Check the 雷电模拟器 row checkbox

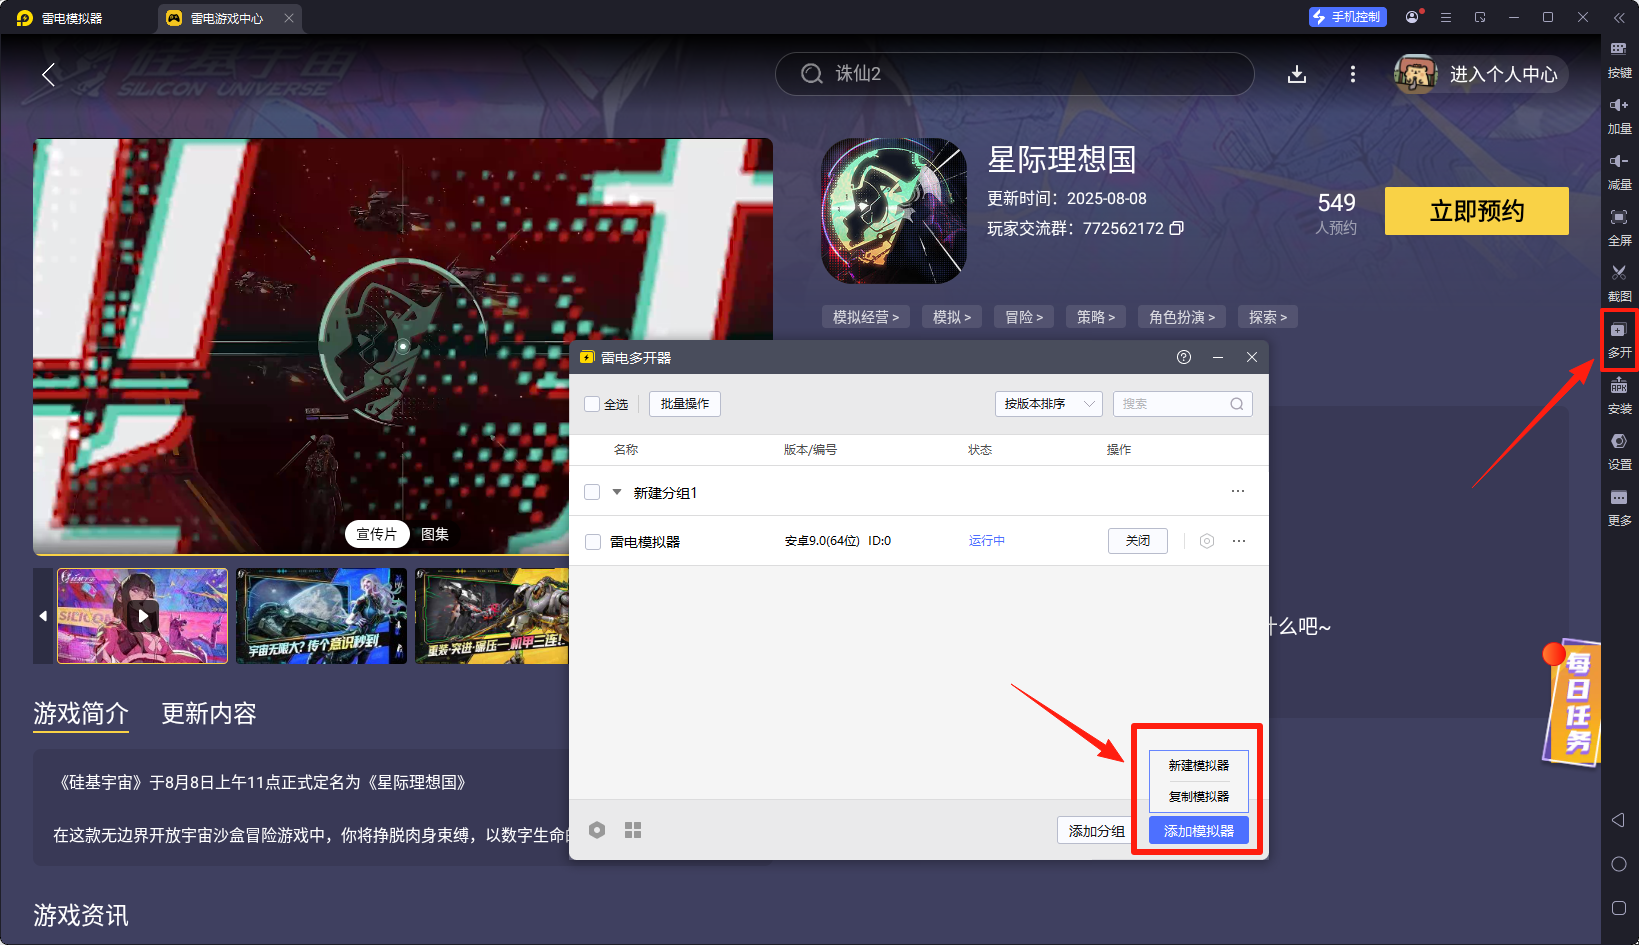point(593,542)
